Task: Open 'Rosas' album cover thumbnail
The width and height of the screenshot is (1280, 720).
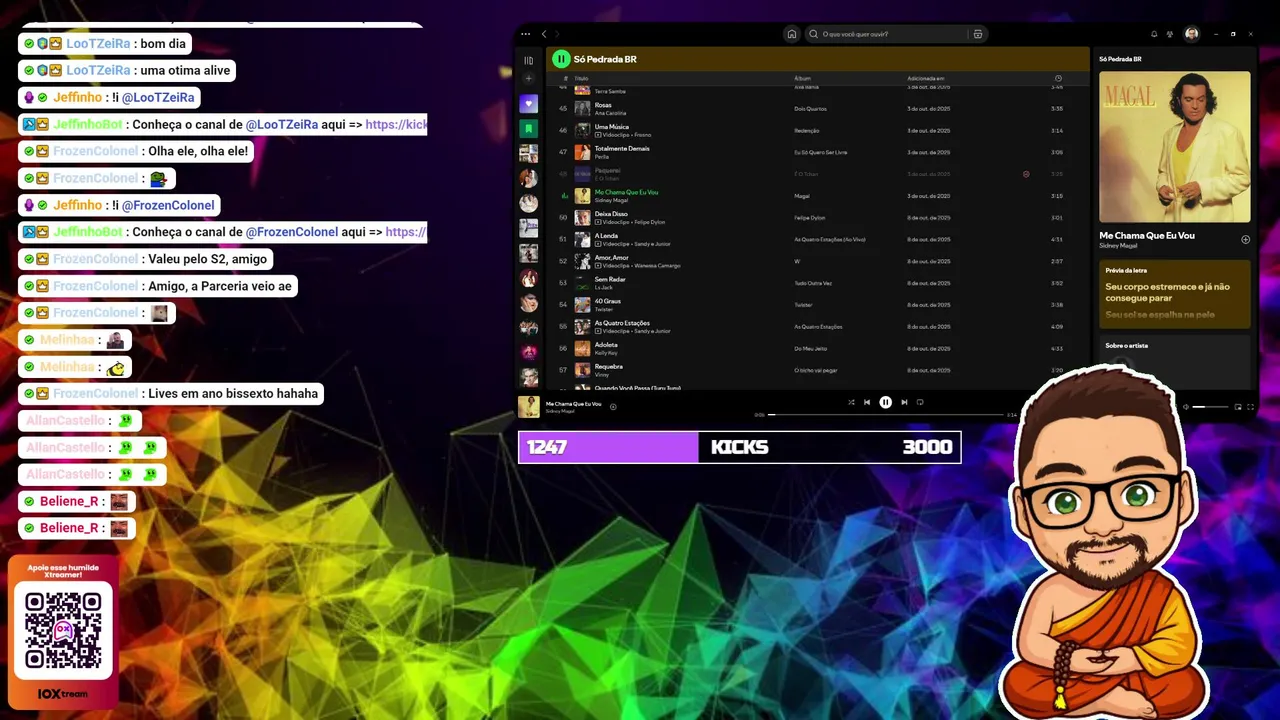Action: (x=582, y=108)
